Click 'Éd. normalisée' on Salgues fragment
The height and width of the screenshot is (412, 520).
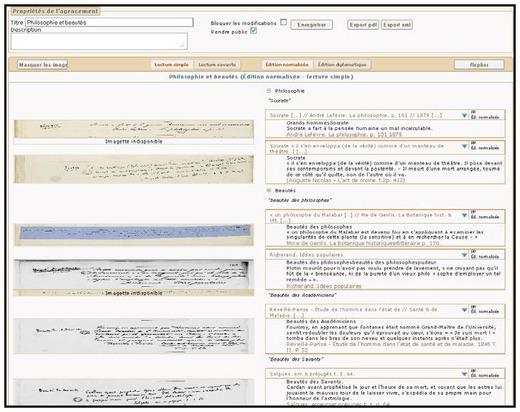[x=485, y=376]
